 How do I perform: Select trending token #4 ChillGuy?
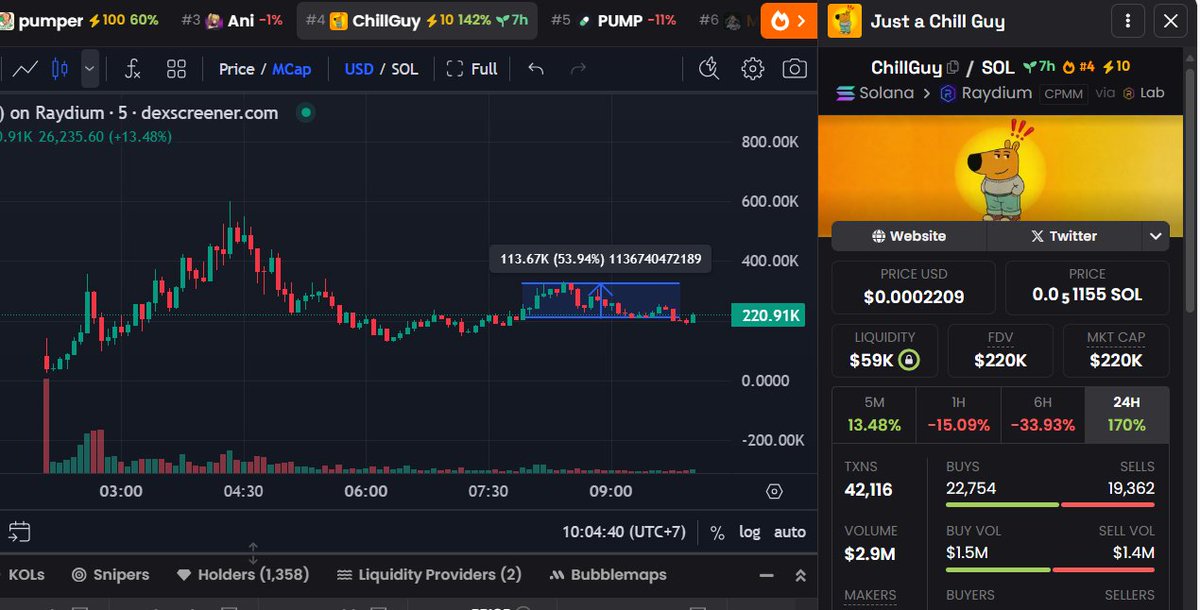click(417, 20)
